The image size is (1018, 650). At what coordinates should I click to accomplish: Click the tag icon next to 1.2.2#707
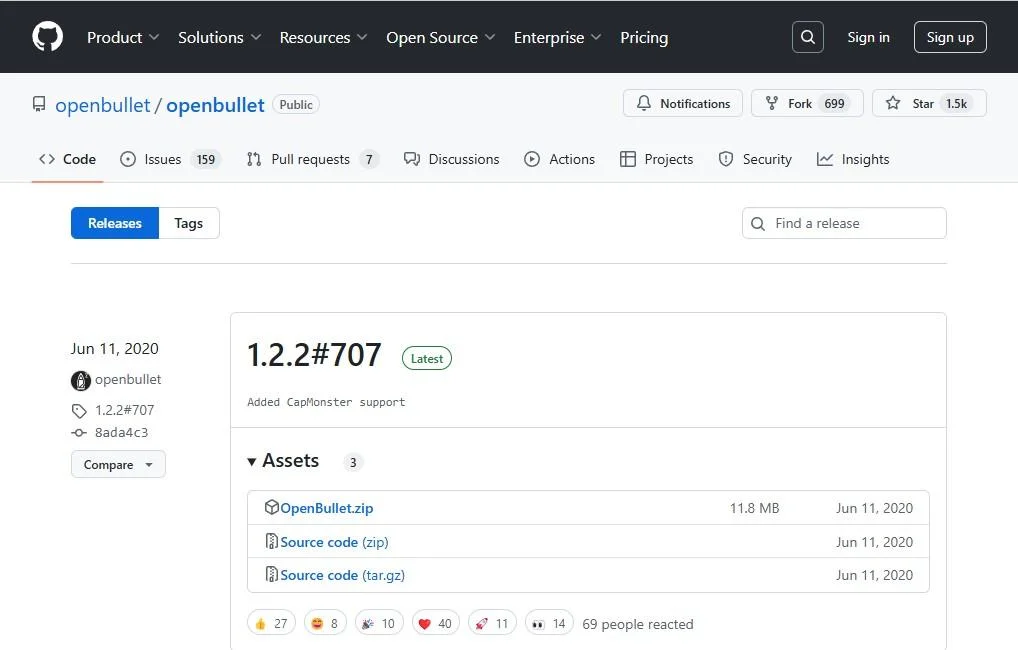79,410
